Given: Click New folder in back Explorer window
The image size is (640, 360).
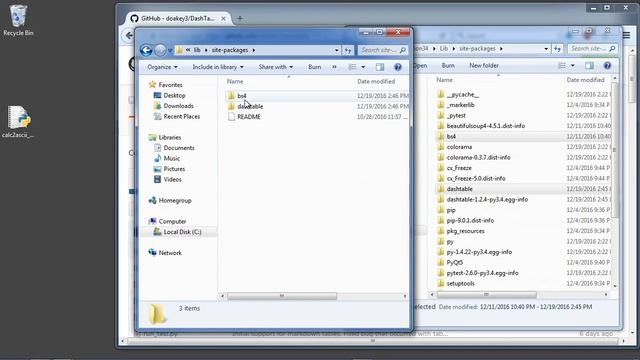Looking at the screenshot, I should pos(484,65).
